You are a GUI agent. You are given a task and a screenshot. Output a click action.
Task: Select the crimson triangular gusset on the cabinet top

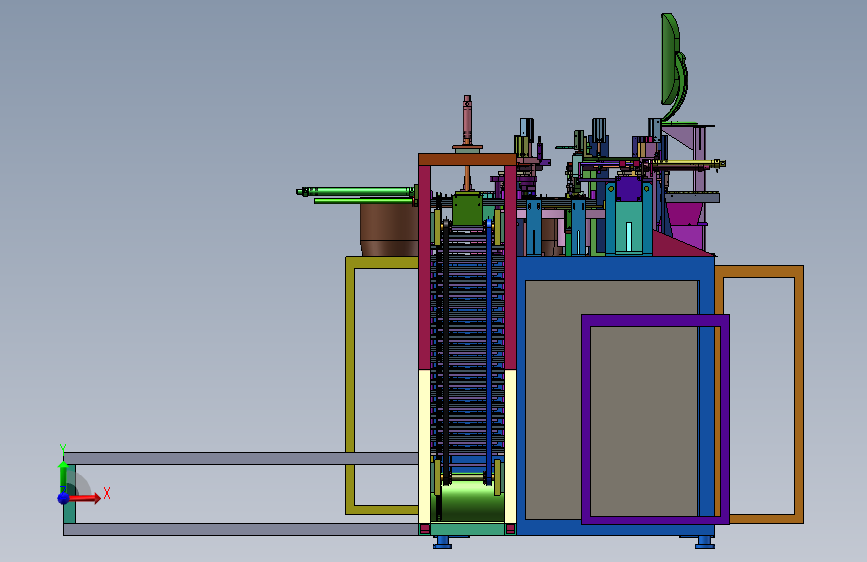pos(677,246)
